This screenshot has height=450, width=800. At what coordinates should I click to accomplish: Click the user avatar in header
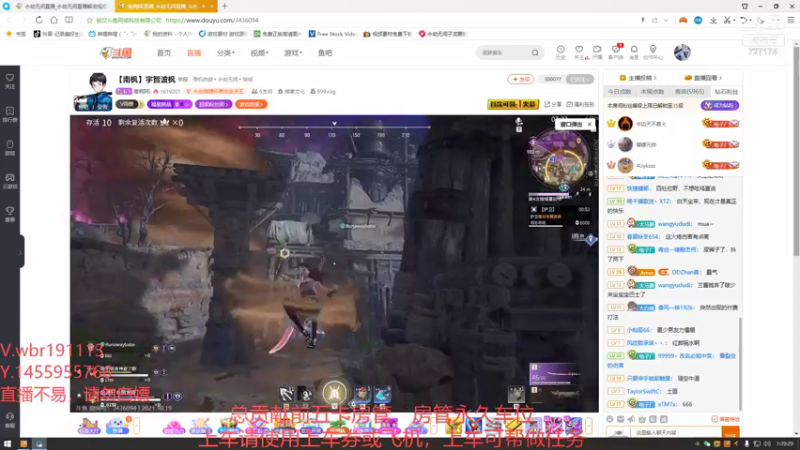[682, 52]
